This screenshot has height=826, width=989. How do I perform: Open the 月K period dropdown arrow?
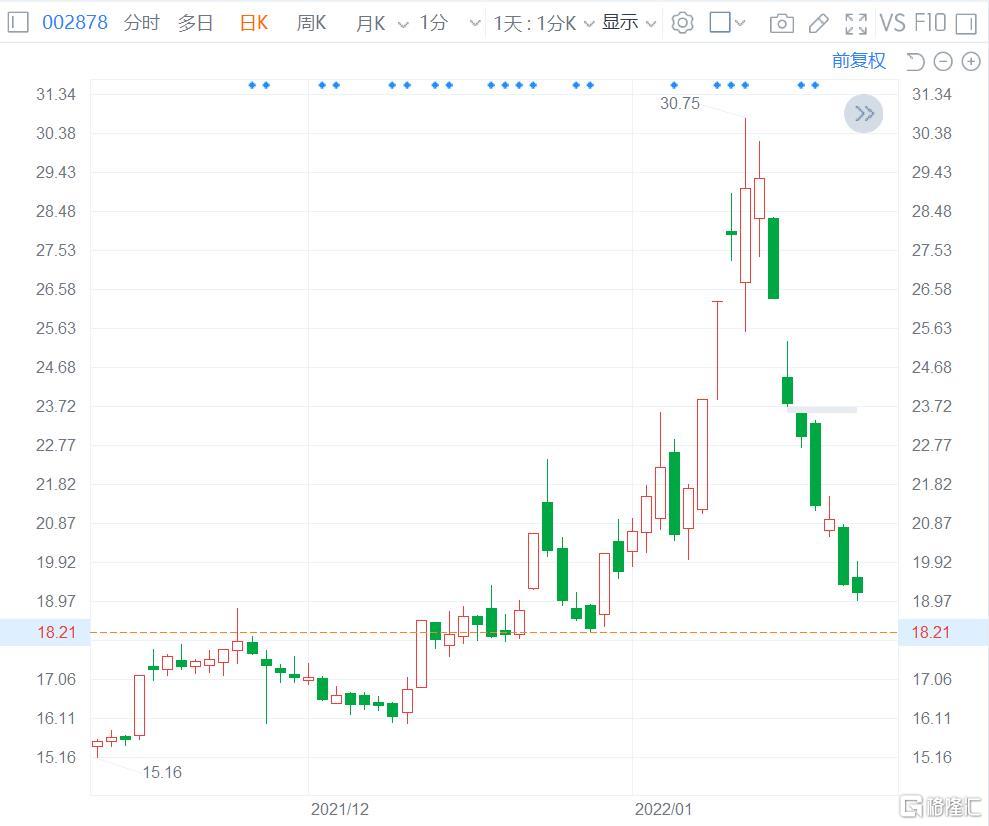[402, 25]
